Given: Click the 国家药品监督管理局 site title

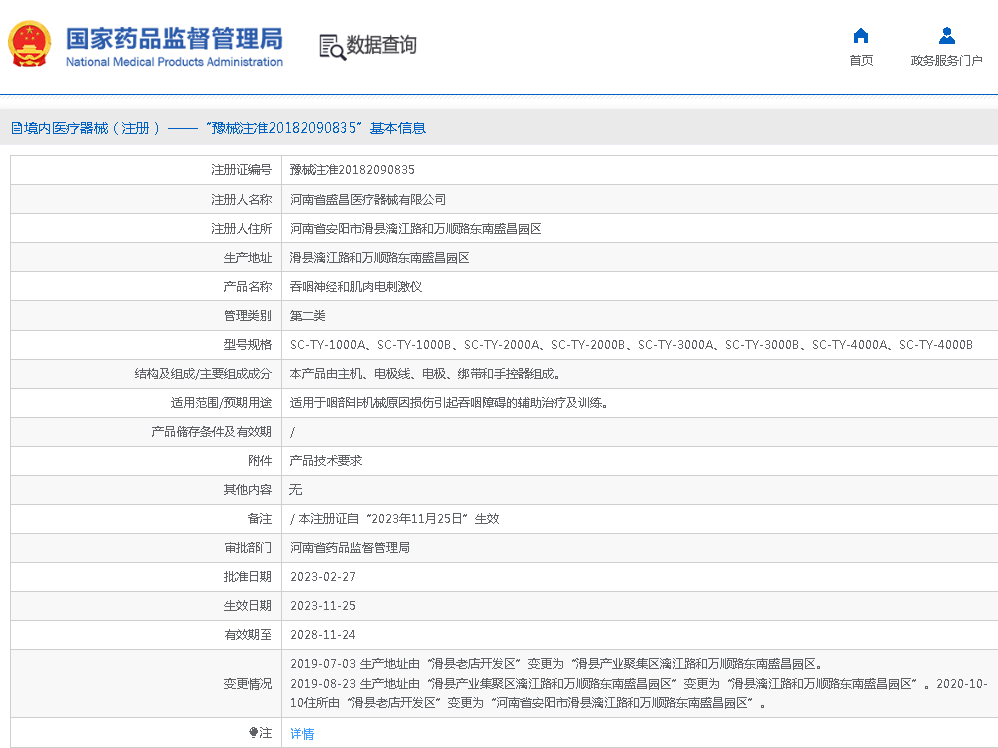Looking at the screenshot, I should click(174, 38).
